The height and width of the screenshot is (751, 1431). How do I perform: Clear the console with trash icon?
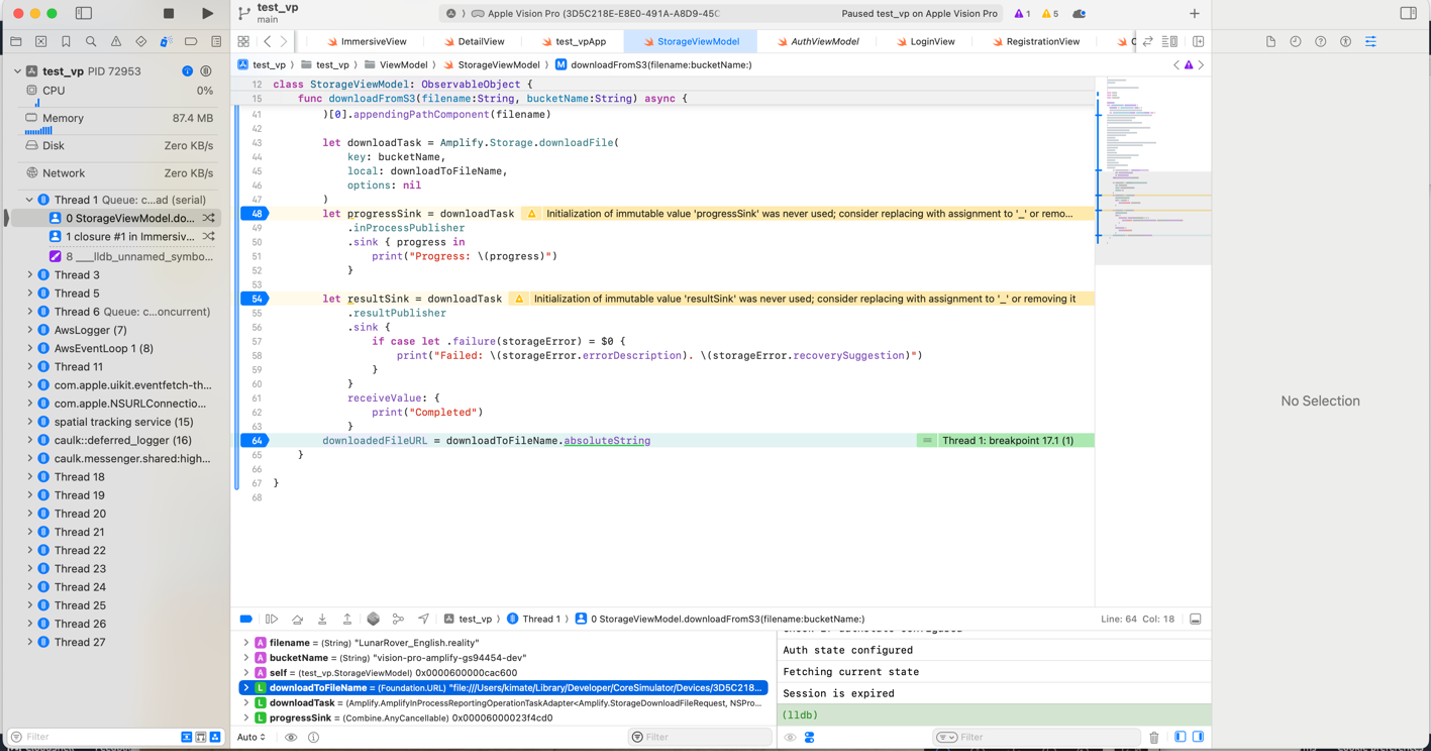(1154, 737)
